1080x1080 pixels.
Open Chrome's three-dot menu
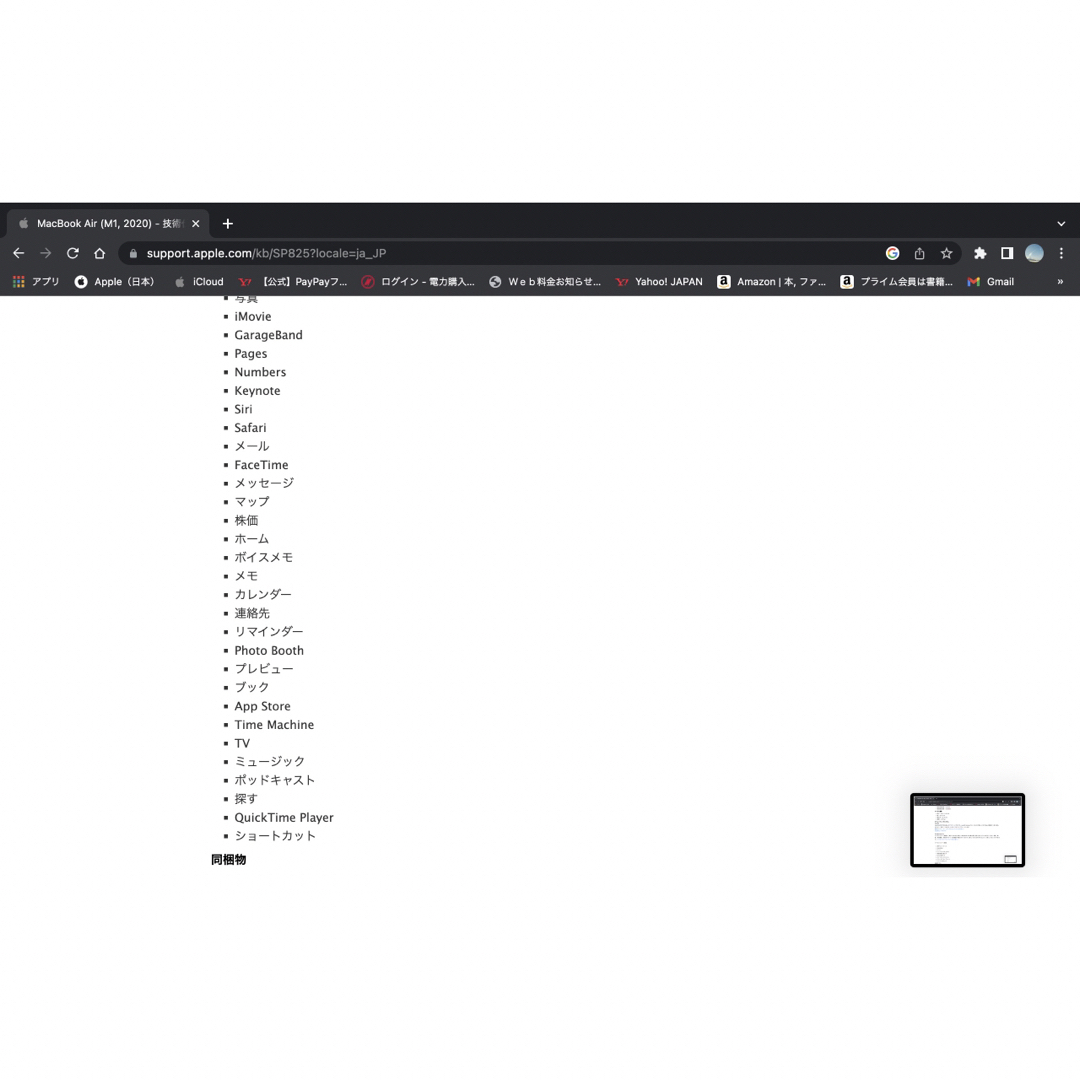[x=1061, y=253]
